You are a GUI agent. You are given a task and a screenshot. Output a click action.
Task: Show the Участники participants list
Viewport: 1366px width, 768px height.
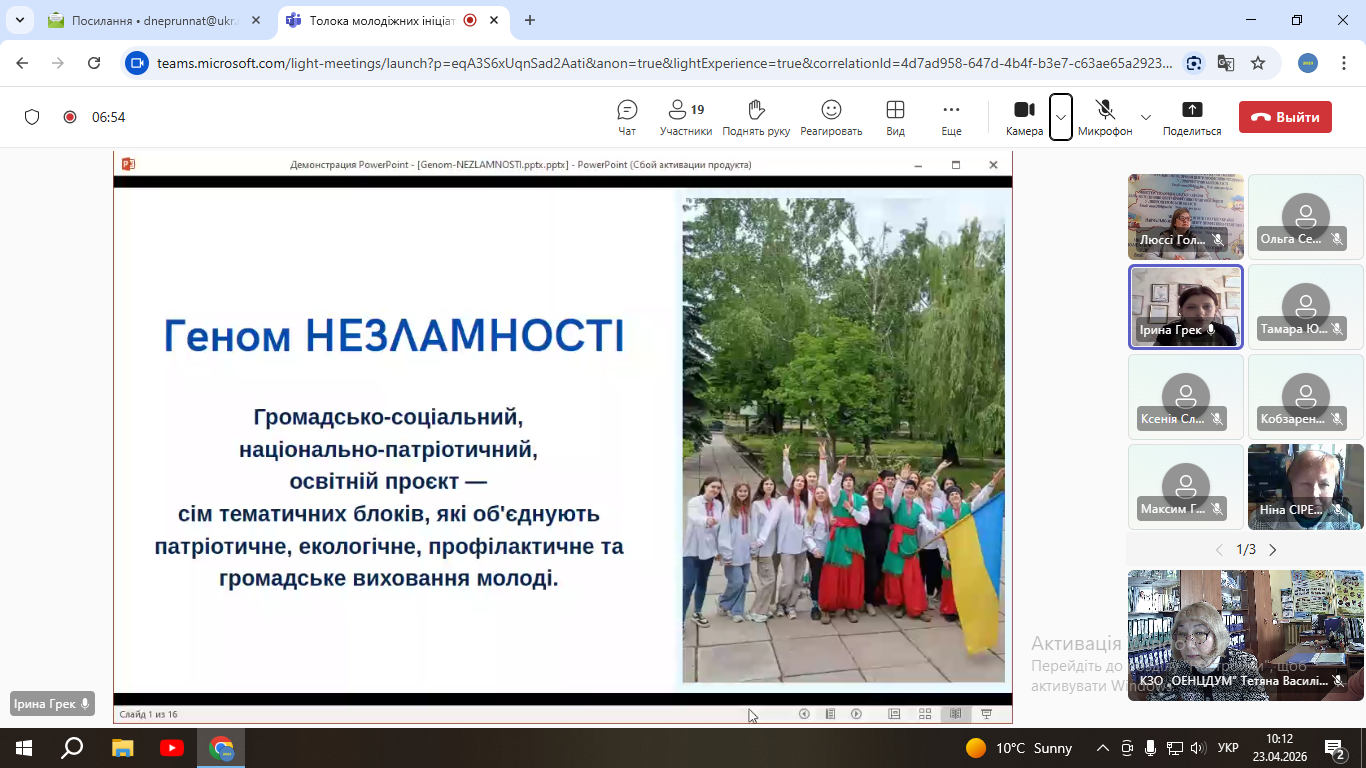coord(685,117)
